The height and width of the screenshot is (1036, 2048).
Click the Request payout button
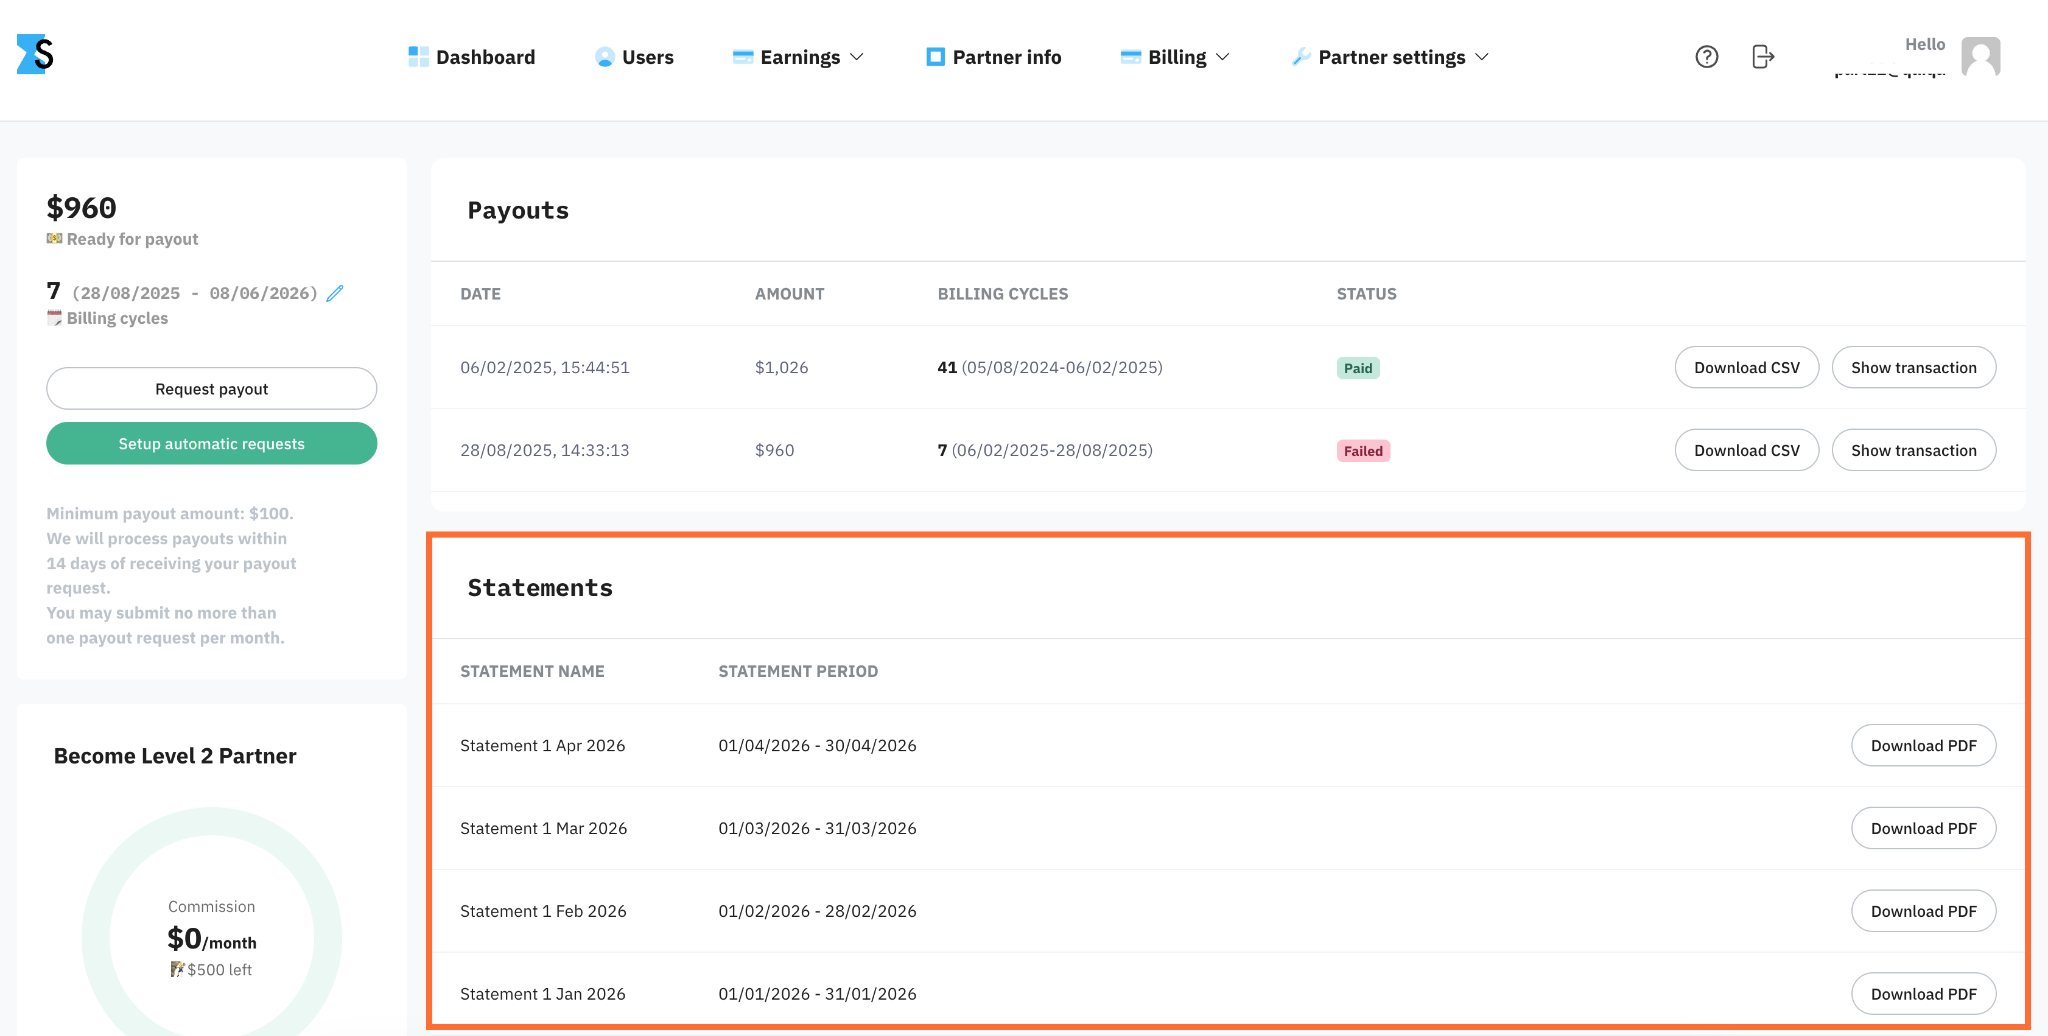click(x=212, y=389)
